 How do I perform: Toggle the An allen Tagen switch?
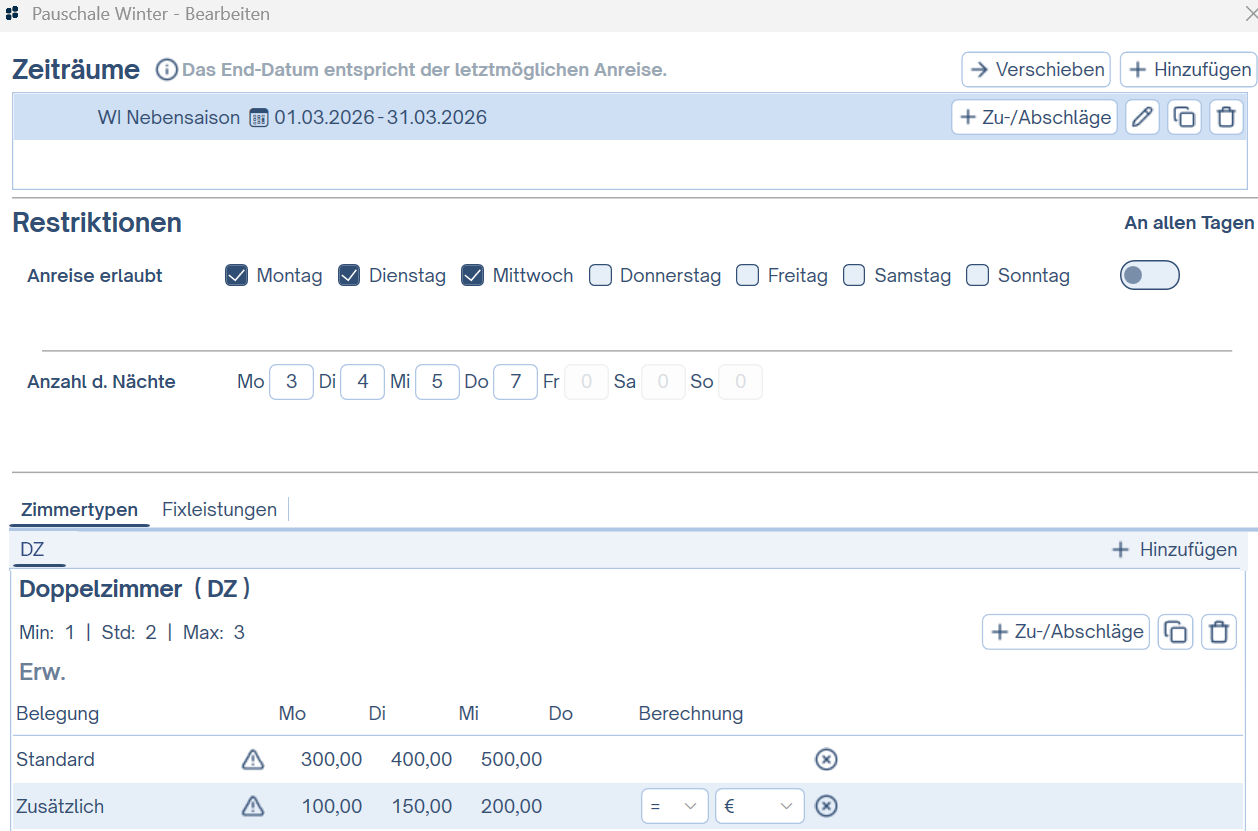pyautogui.click(x=1149, y=275)
